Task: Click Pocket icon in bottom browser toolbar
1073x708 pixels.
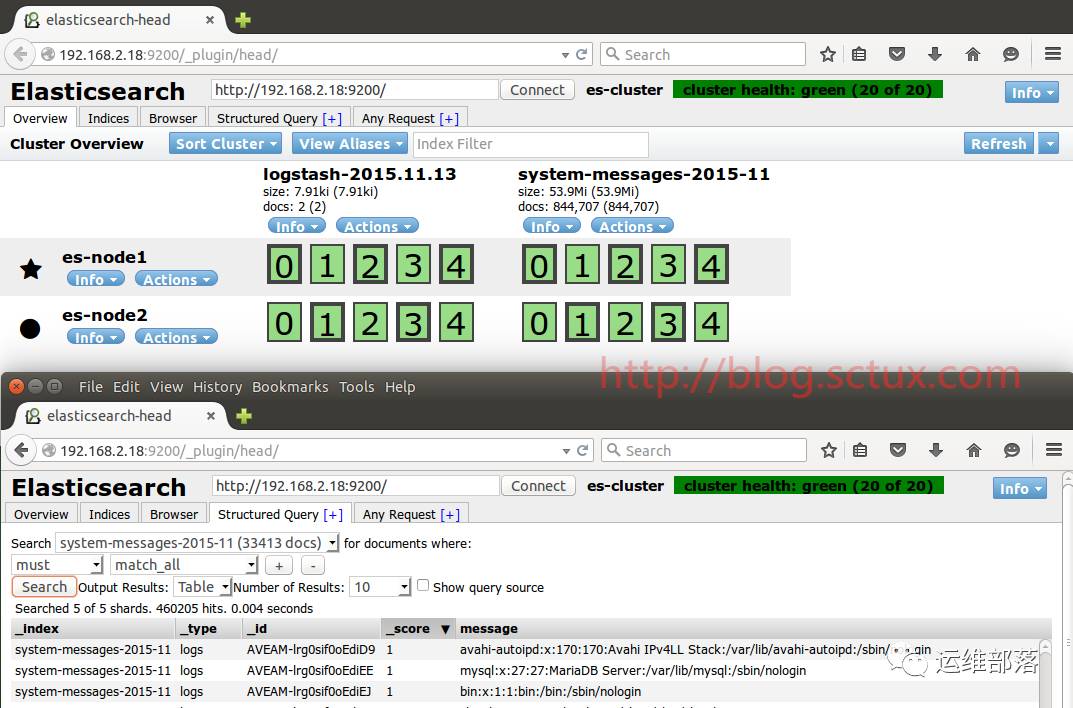Action: [x=898, y=450]
